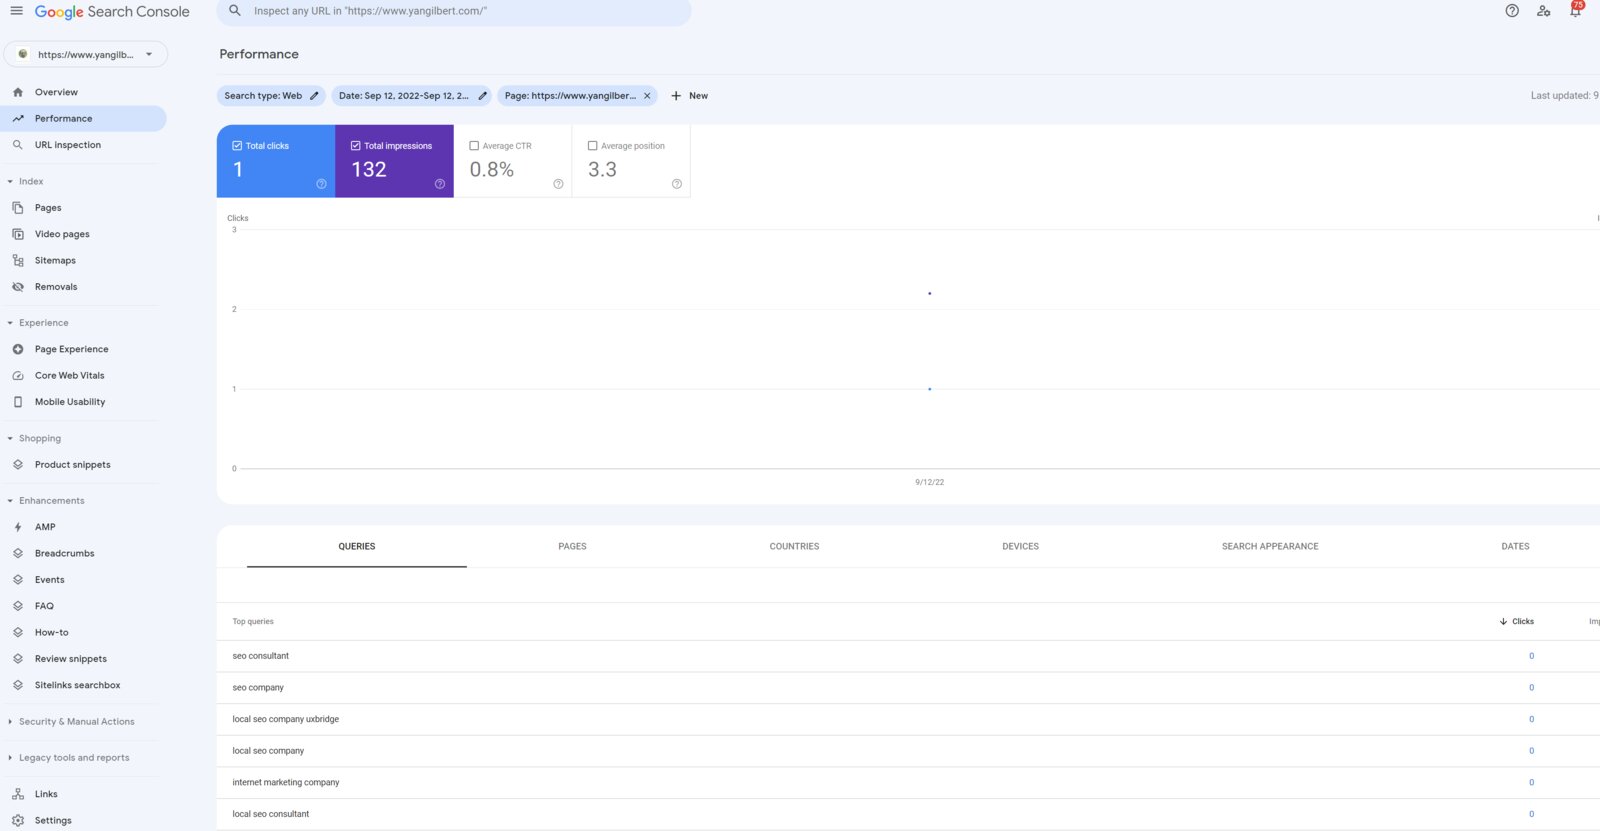The height and width of the screenshot is (831, 1600).
Task: Collapse the Experience section
Action: tap(10, 323)
